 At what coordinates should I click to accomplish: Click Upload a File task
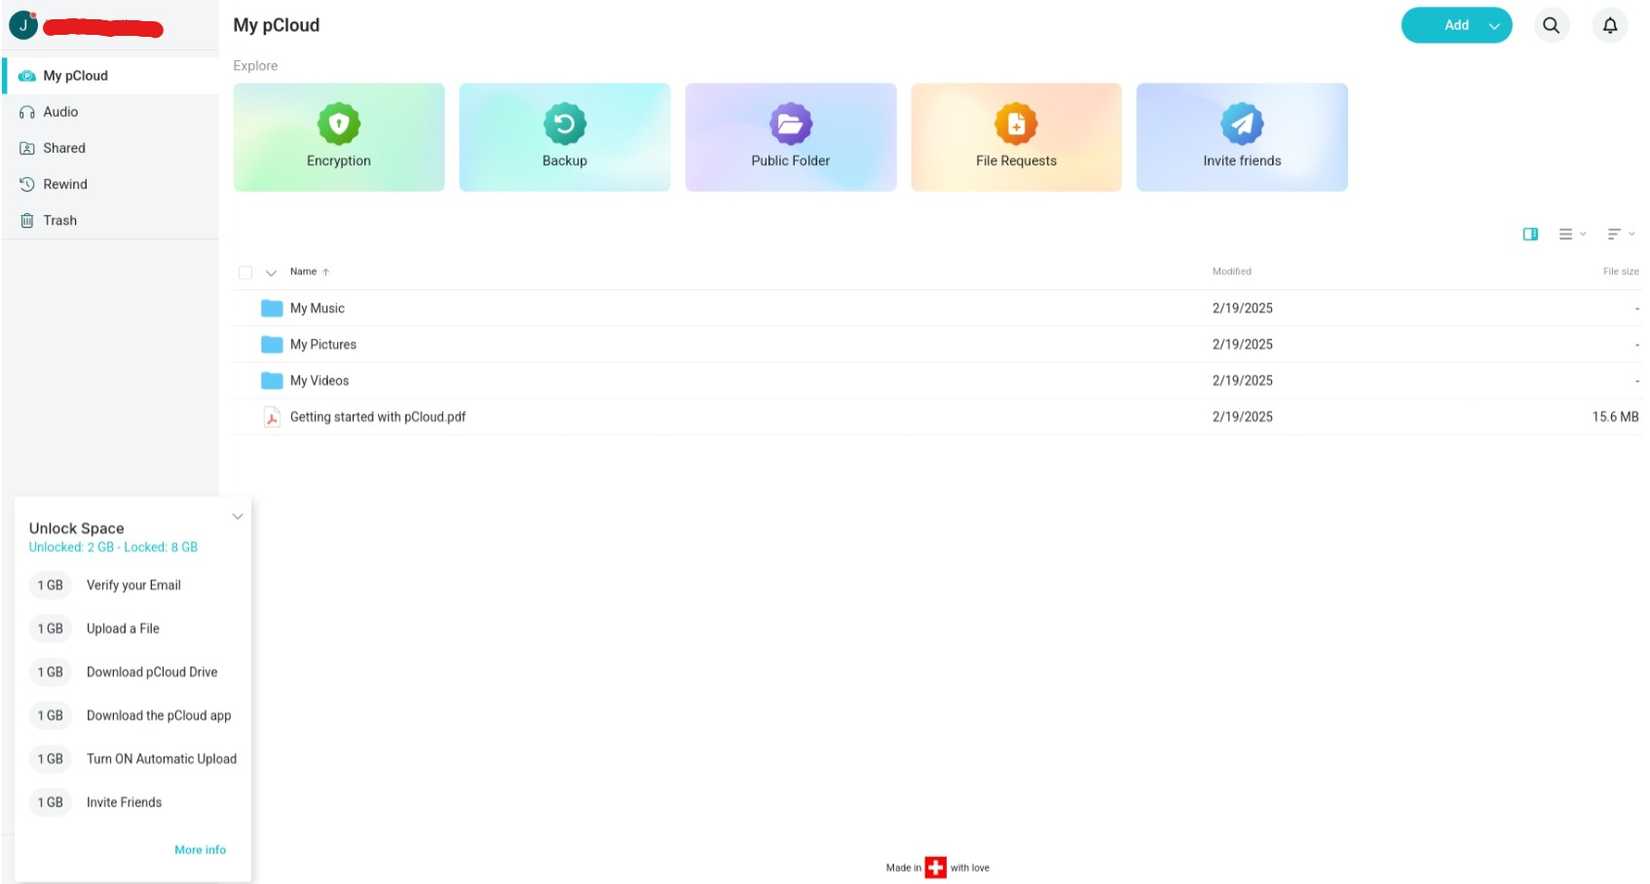[123, 629]
